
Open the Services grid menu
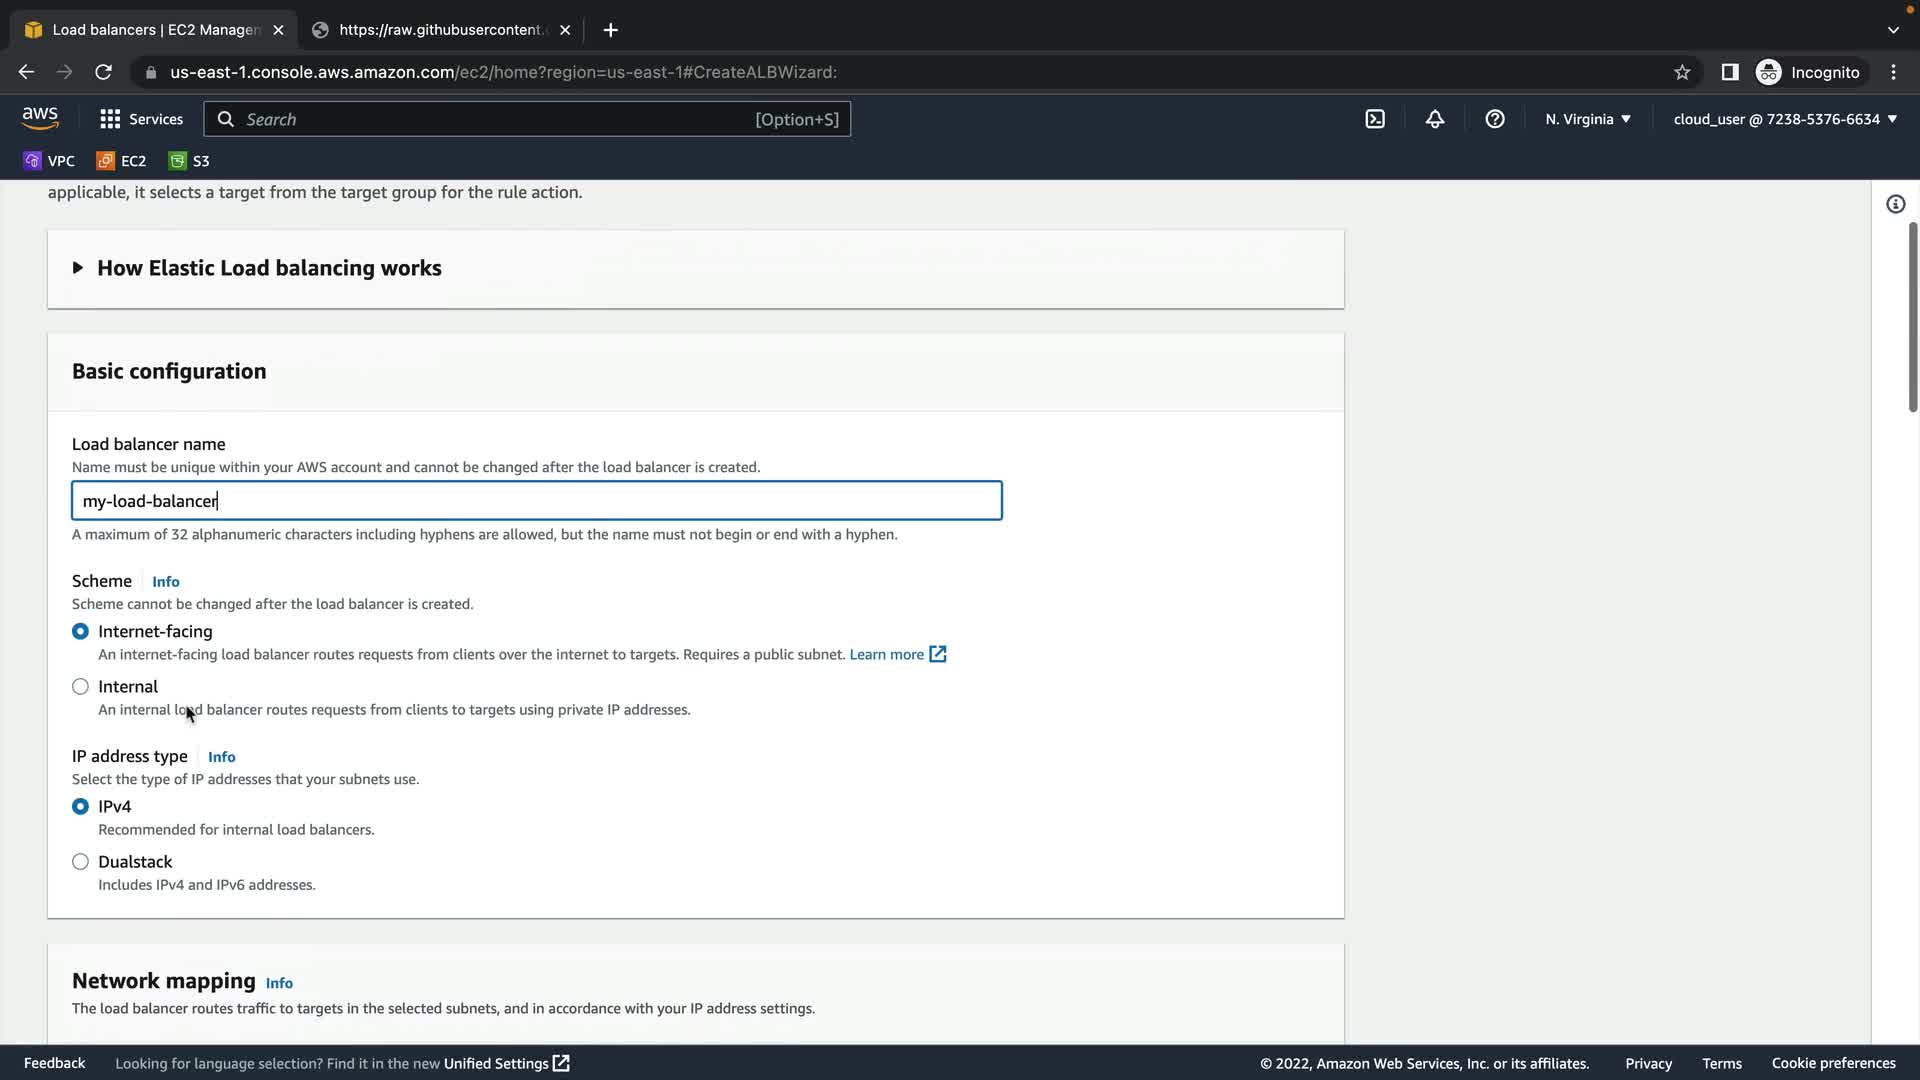(x=141, y=119)
